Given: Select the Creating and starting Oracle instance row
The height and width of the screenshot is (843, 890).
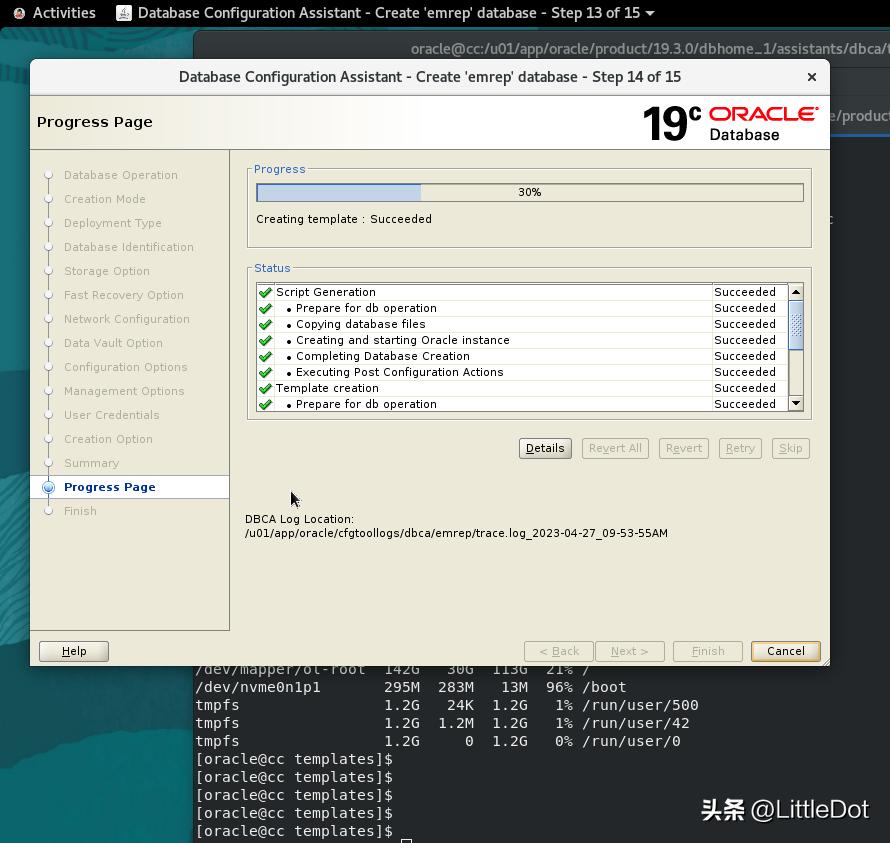Looking at the screenshot, I should point(522,340).
